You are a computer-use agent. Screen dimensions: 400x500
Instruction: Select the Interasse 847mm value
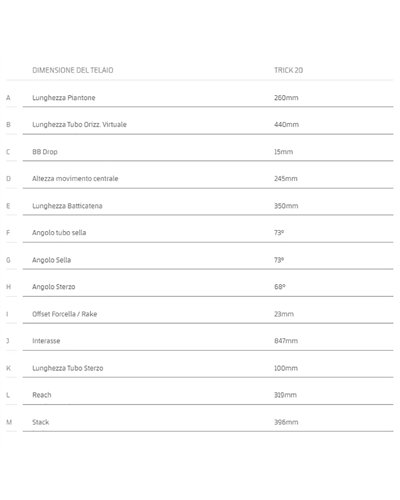click(x=286, y=341)
